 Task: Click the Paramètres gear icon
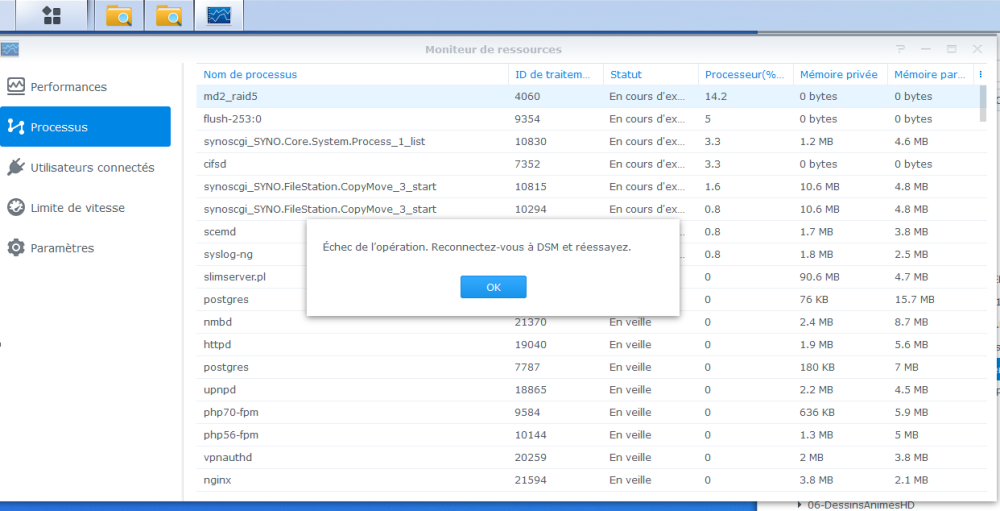(15, 248)
